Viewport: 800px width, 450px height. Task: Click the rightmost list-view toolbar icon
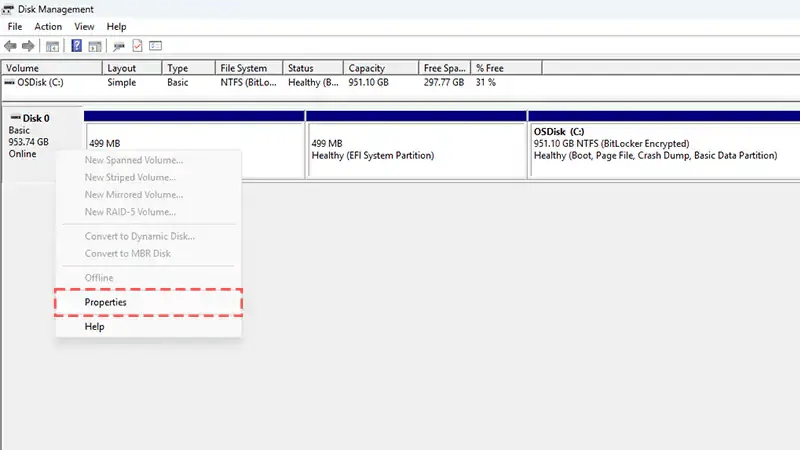[x=155, y=46]
